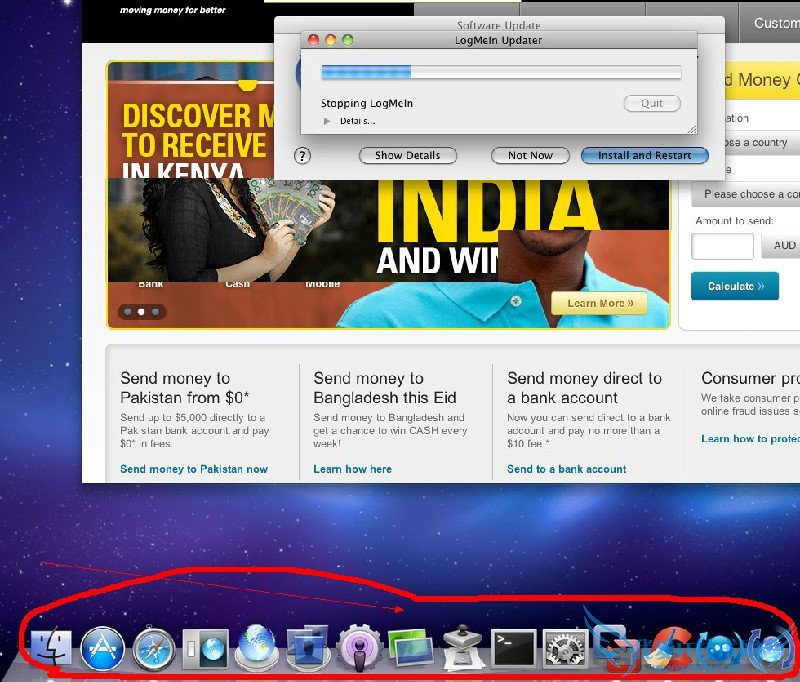Open Terminal from the dock
800x682 pixels.
click(x=515, y=649)
